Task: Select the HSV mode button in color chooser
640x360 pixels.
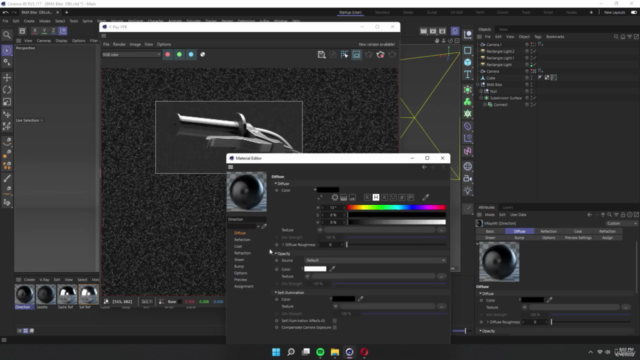Action: pyautogui.click(x=376, y=198)
